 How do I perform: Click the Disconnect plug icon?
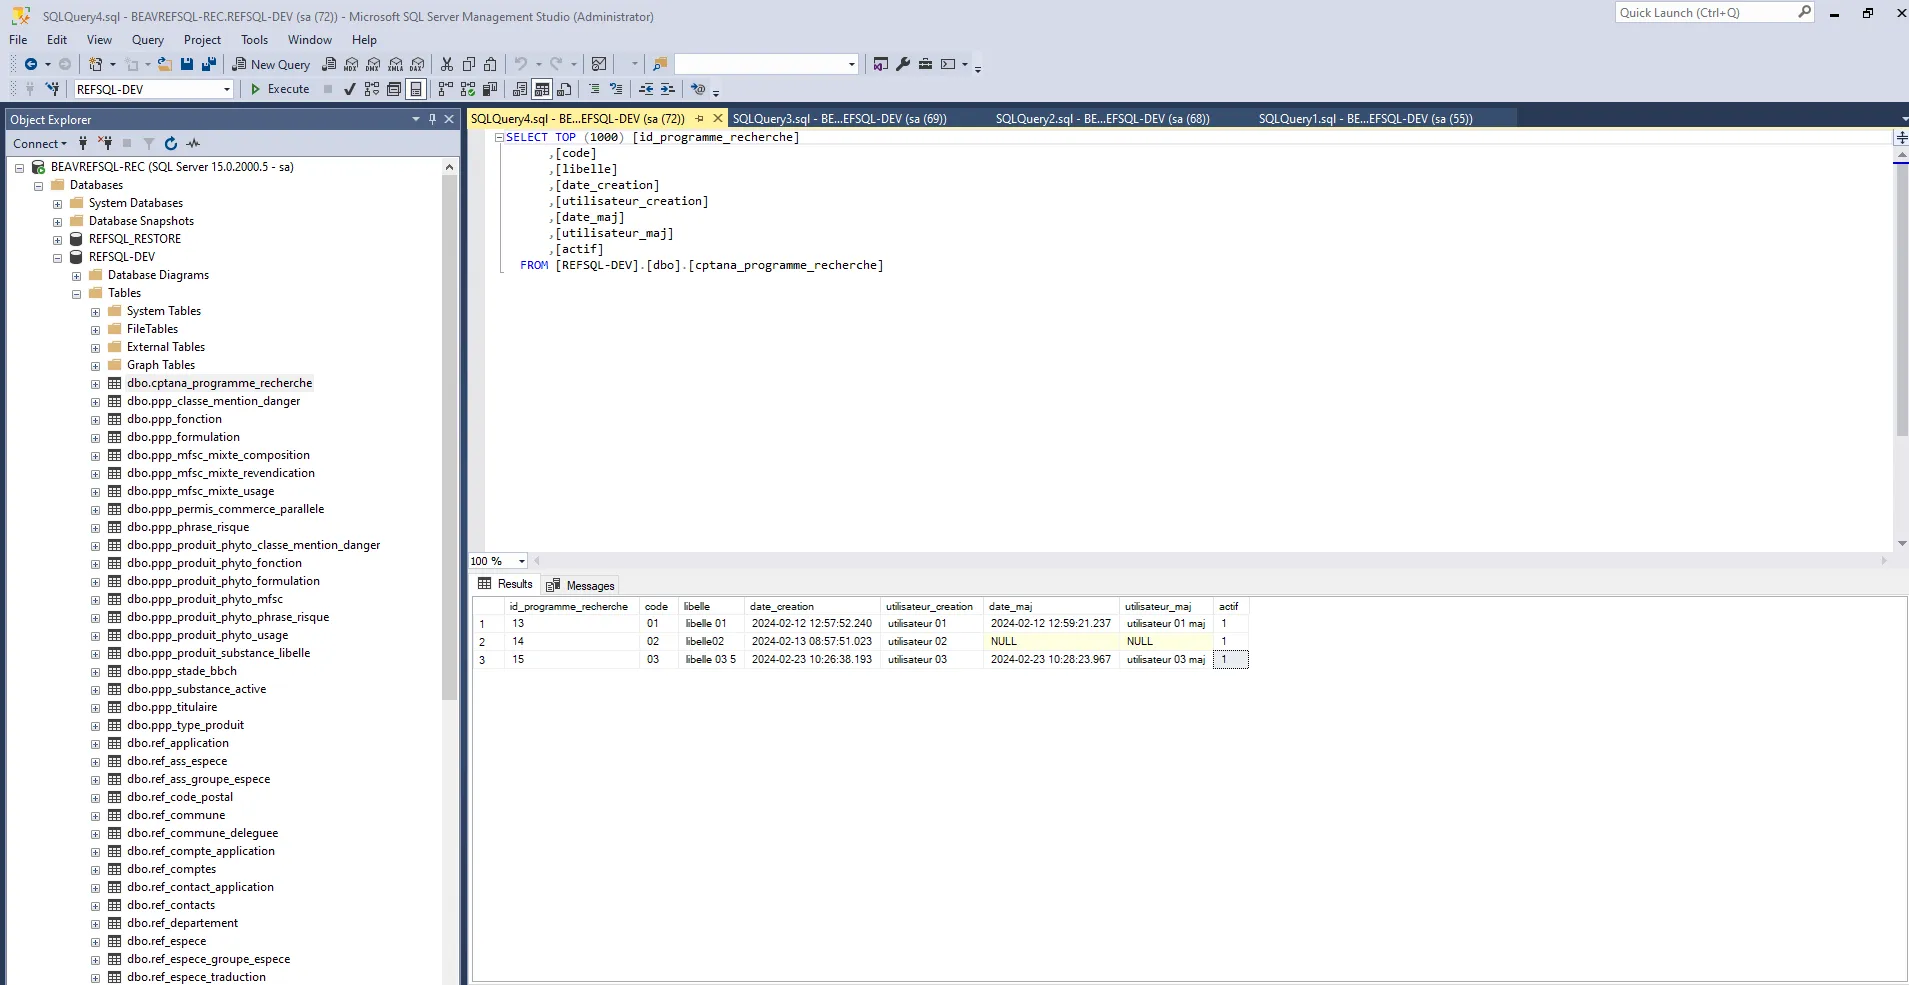click(105, 143)
